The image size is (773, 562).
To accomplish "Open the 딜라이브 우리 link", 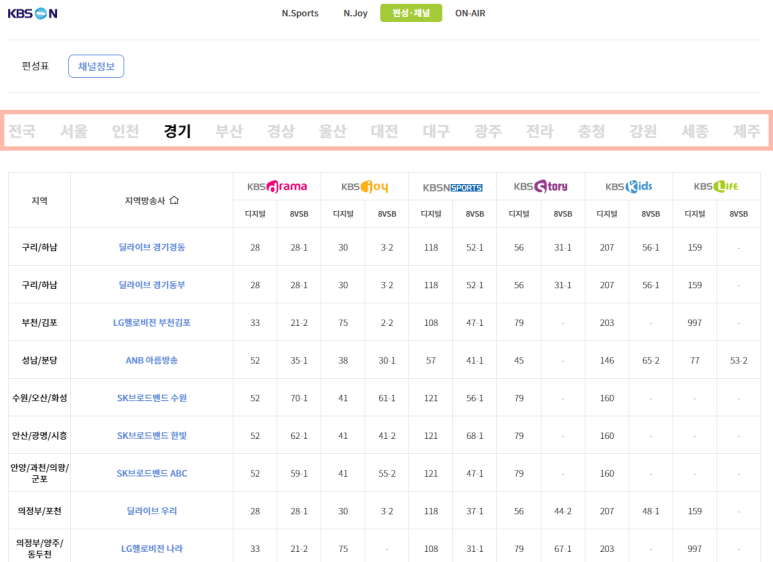I will point(152,511).
